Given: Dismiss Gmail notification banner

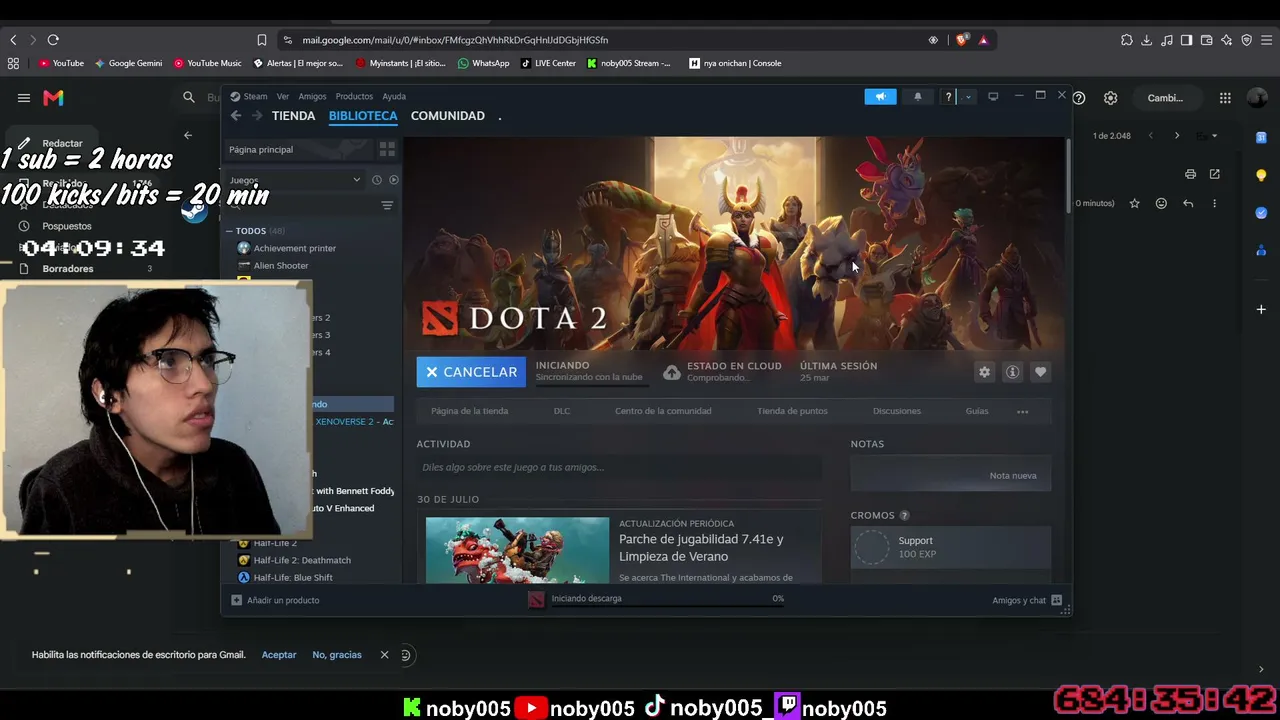Looking at the screenshot, I should pyautogui.click(x=384, y=655).
